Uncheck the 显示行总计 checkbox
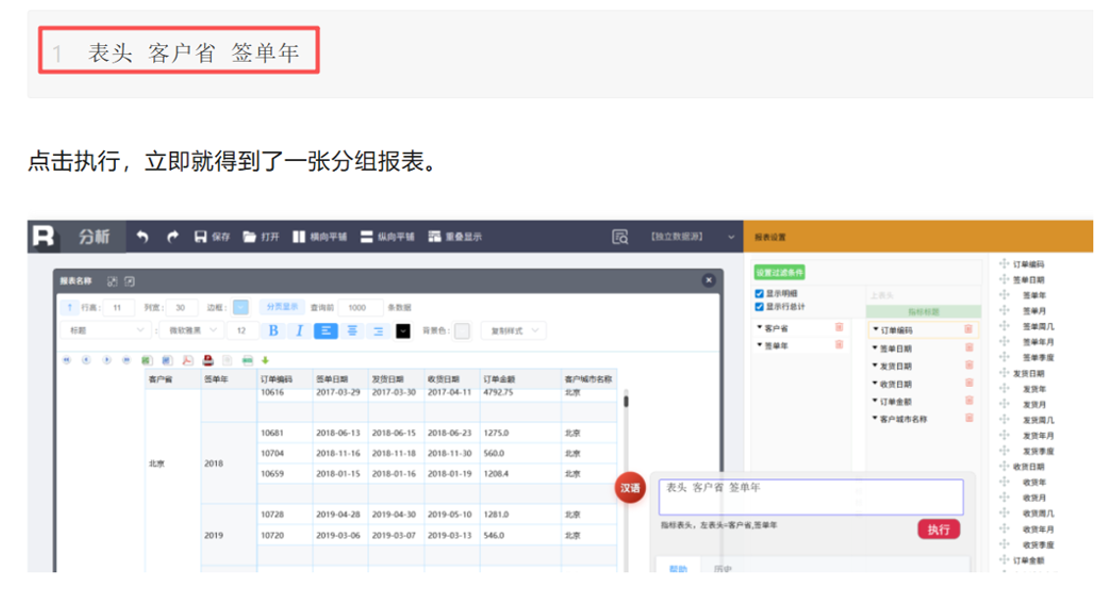The height and width of the screenshot is (589, 1116). [x=759, y=307]
